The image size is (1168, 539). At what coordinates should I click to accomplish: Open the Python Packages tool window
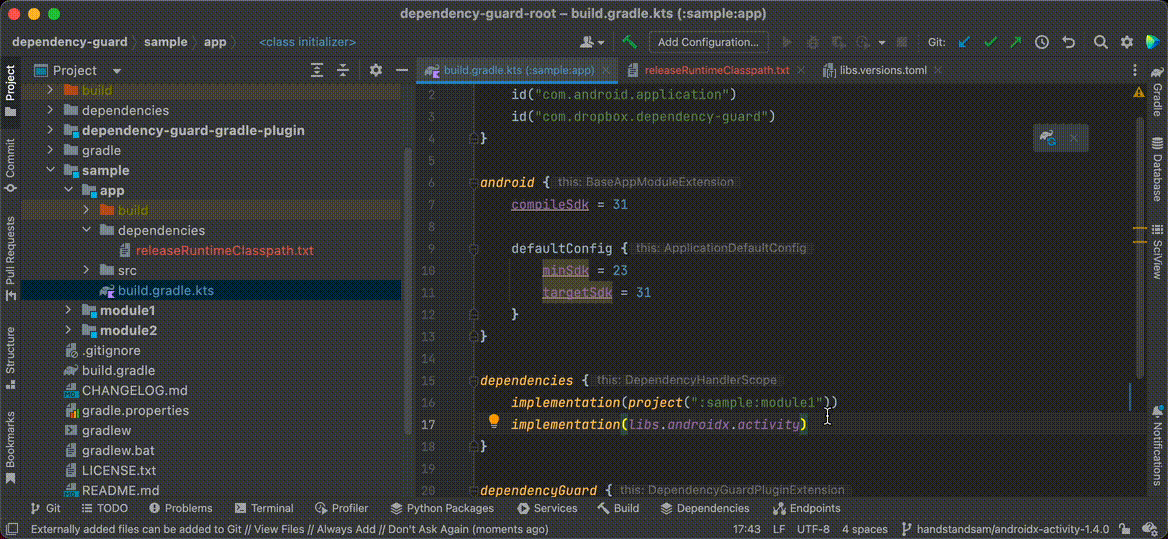point(442,508)
